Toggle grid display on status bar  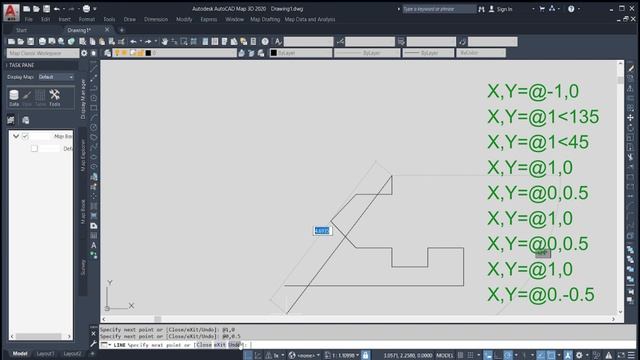pyautogui.click(x=460, y=356)
